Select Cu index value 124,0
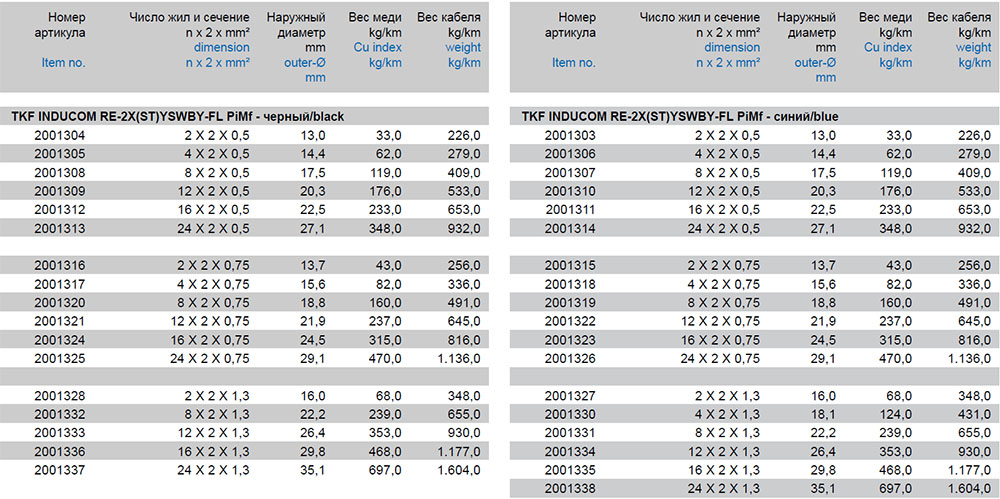Image resolution: width=1000 pixels, height=499 pixels. [x=897, y=415]
